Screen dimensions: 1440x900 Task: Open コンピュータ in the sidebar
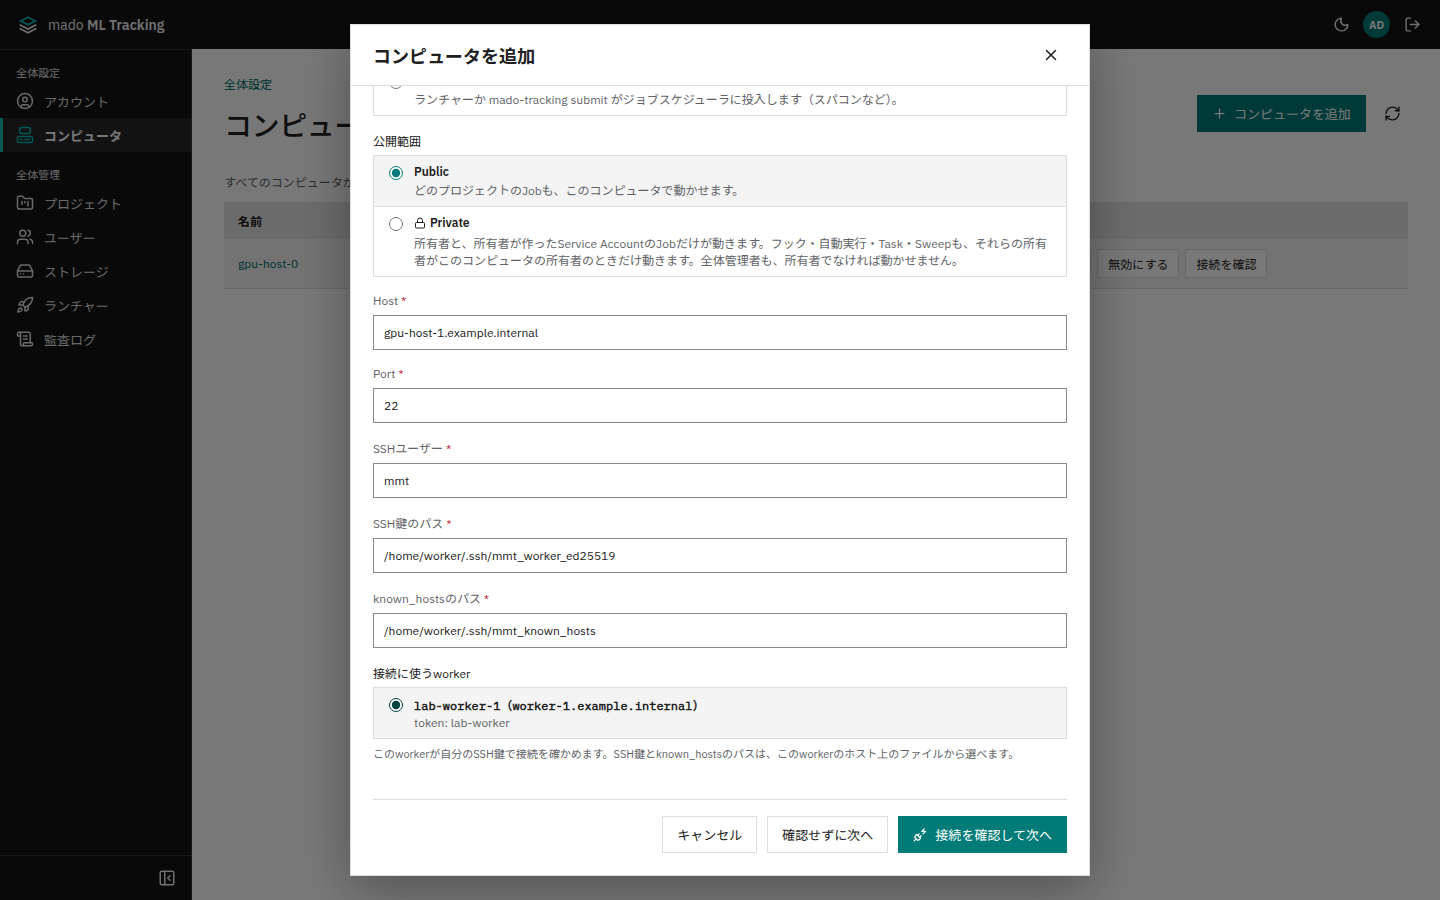[x=96, y=135]
